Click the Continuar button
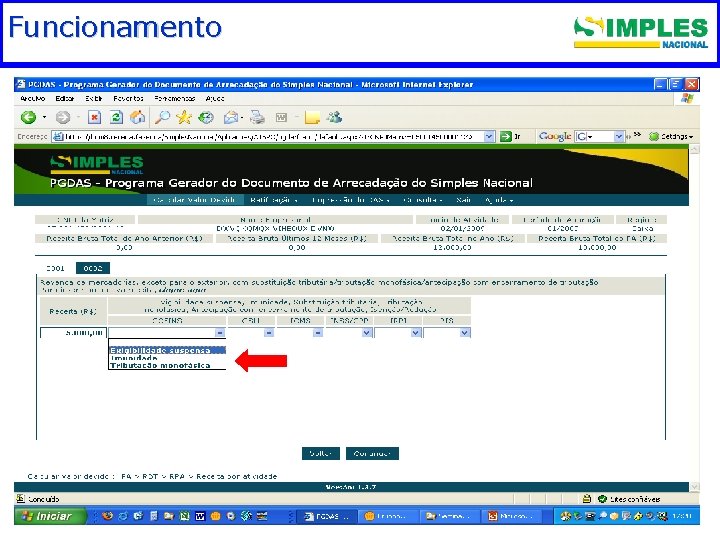720x540 pixels. pyautogui.click(x=372, y=453)
